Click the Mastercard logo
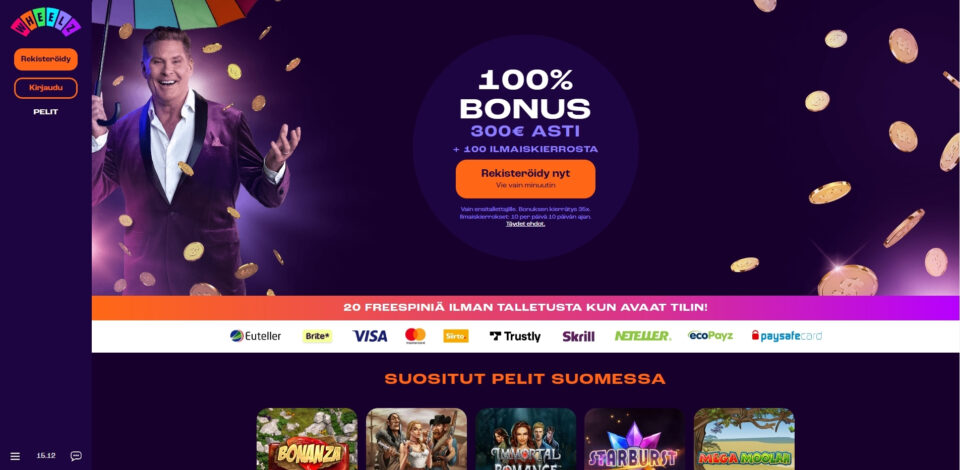 [x=415, y=335]
